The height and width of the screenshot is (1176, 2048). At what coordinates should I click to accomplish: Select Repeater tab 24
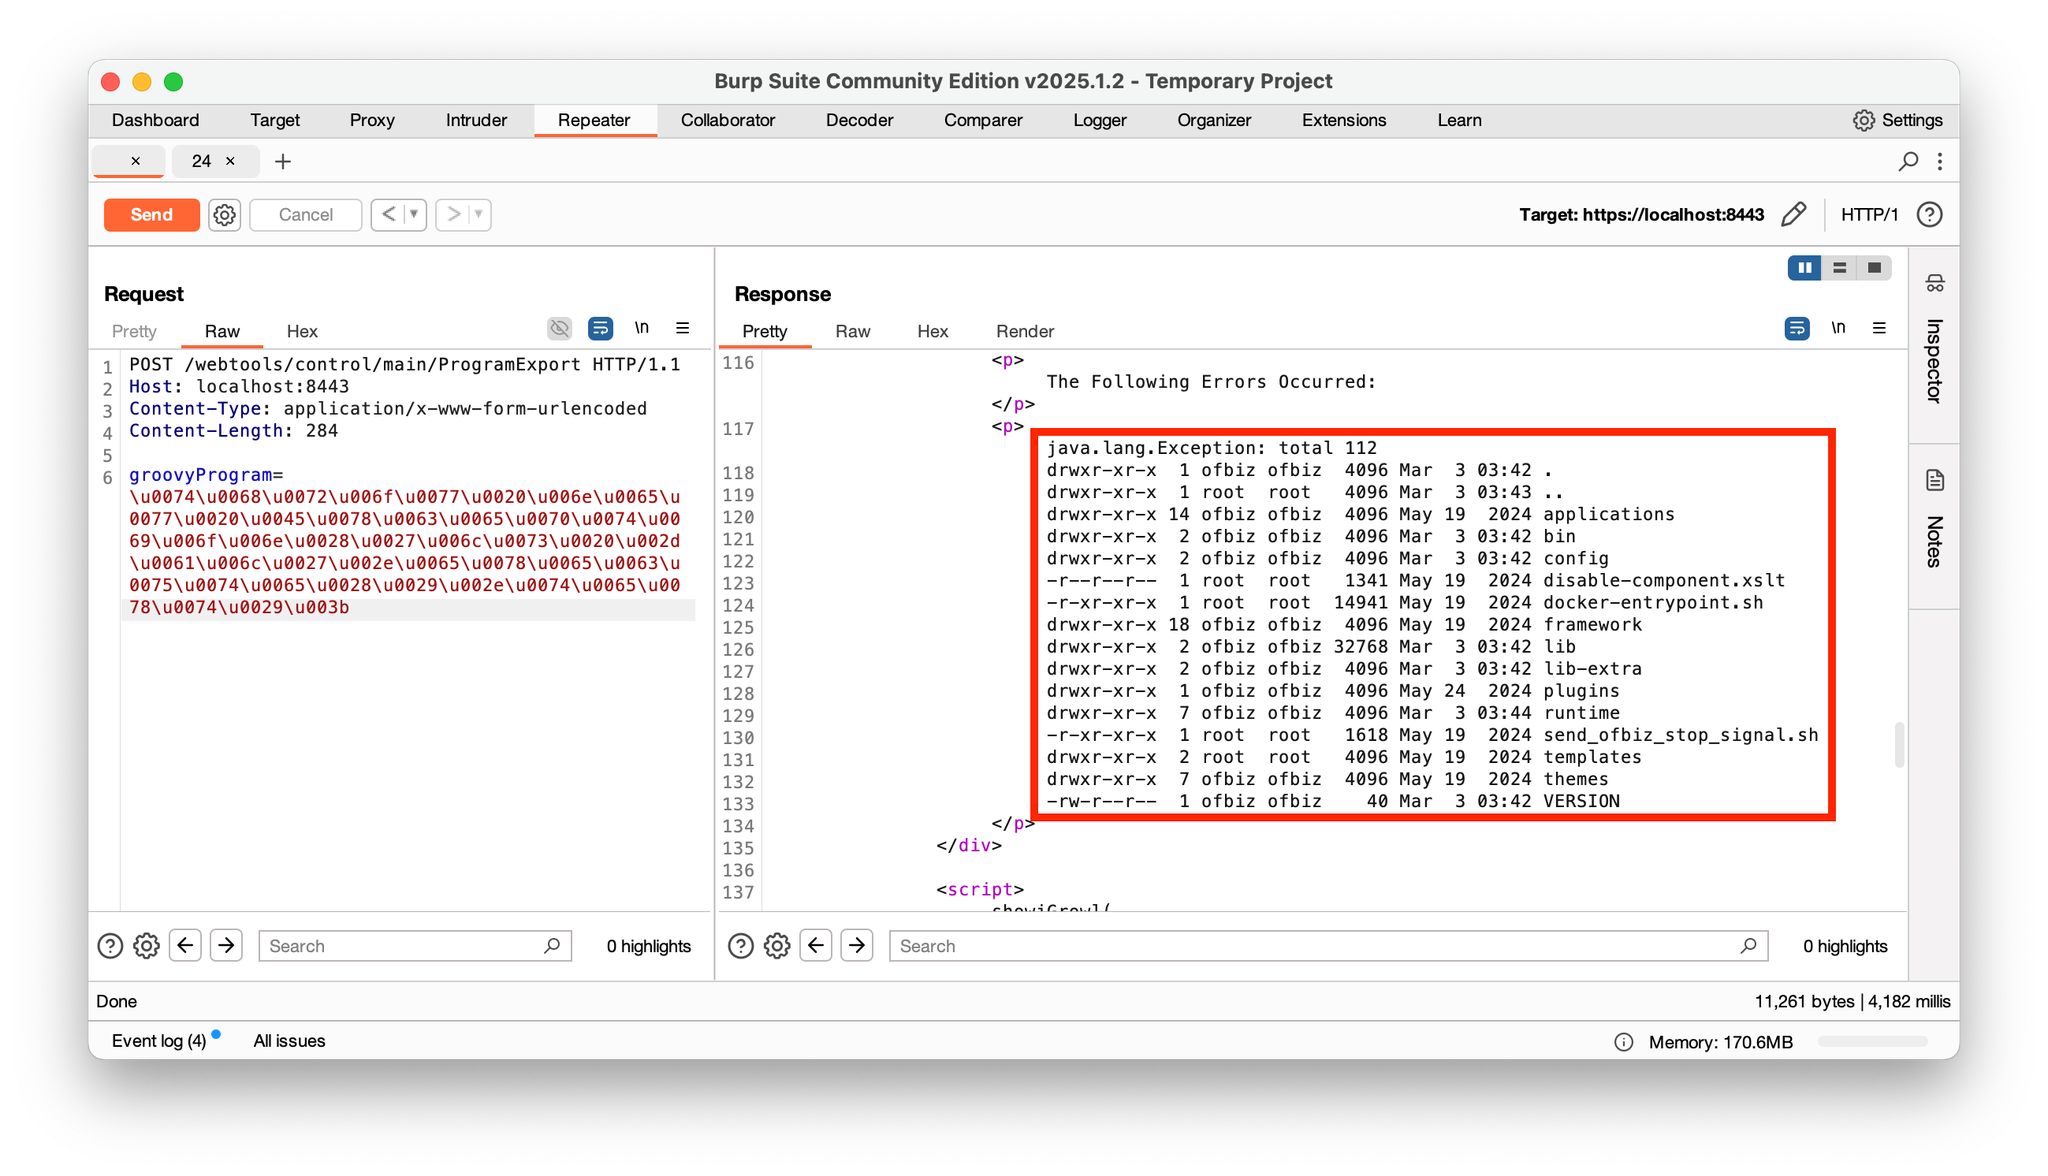point(202,161)
